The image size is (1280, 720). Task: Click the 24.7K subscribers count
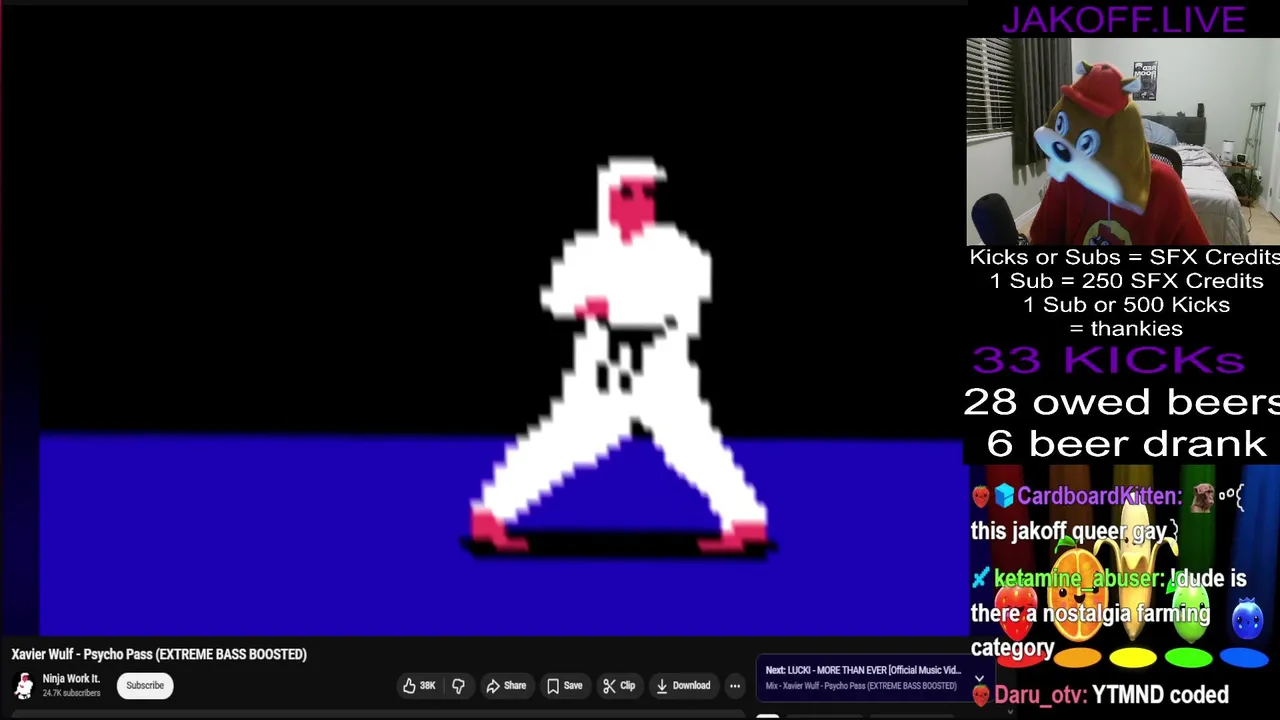[x=71, y=693]
